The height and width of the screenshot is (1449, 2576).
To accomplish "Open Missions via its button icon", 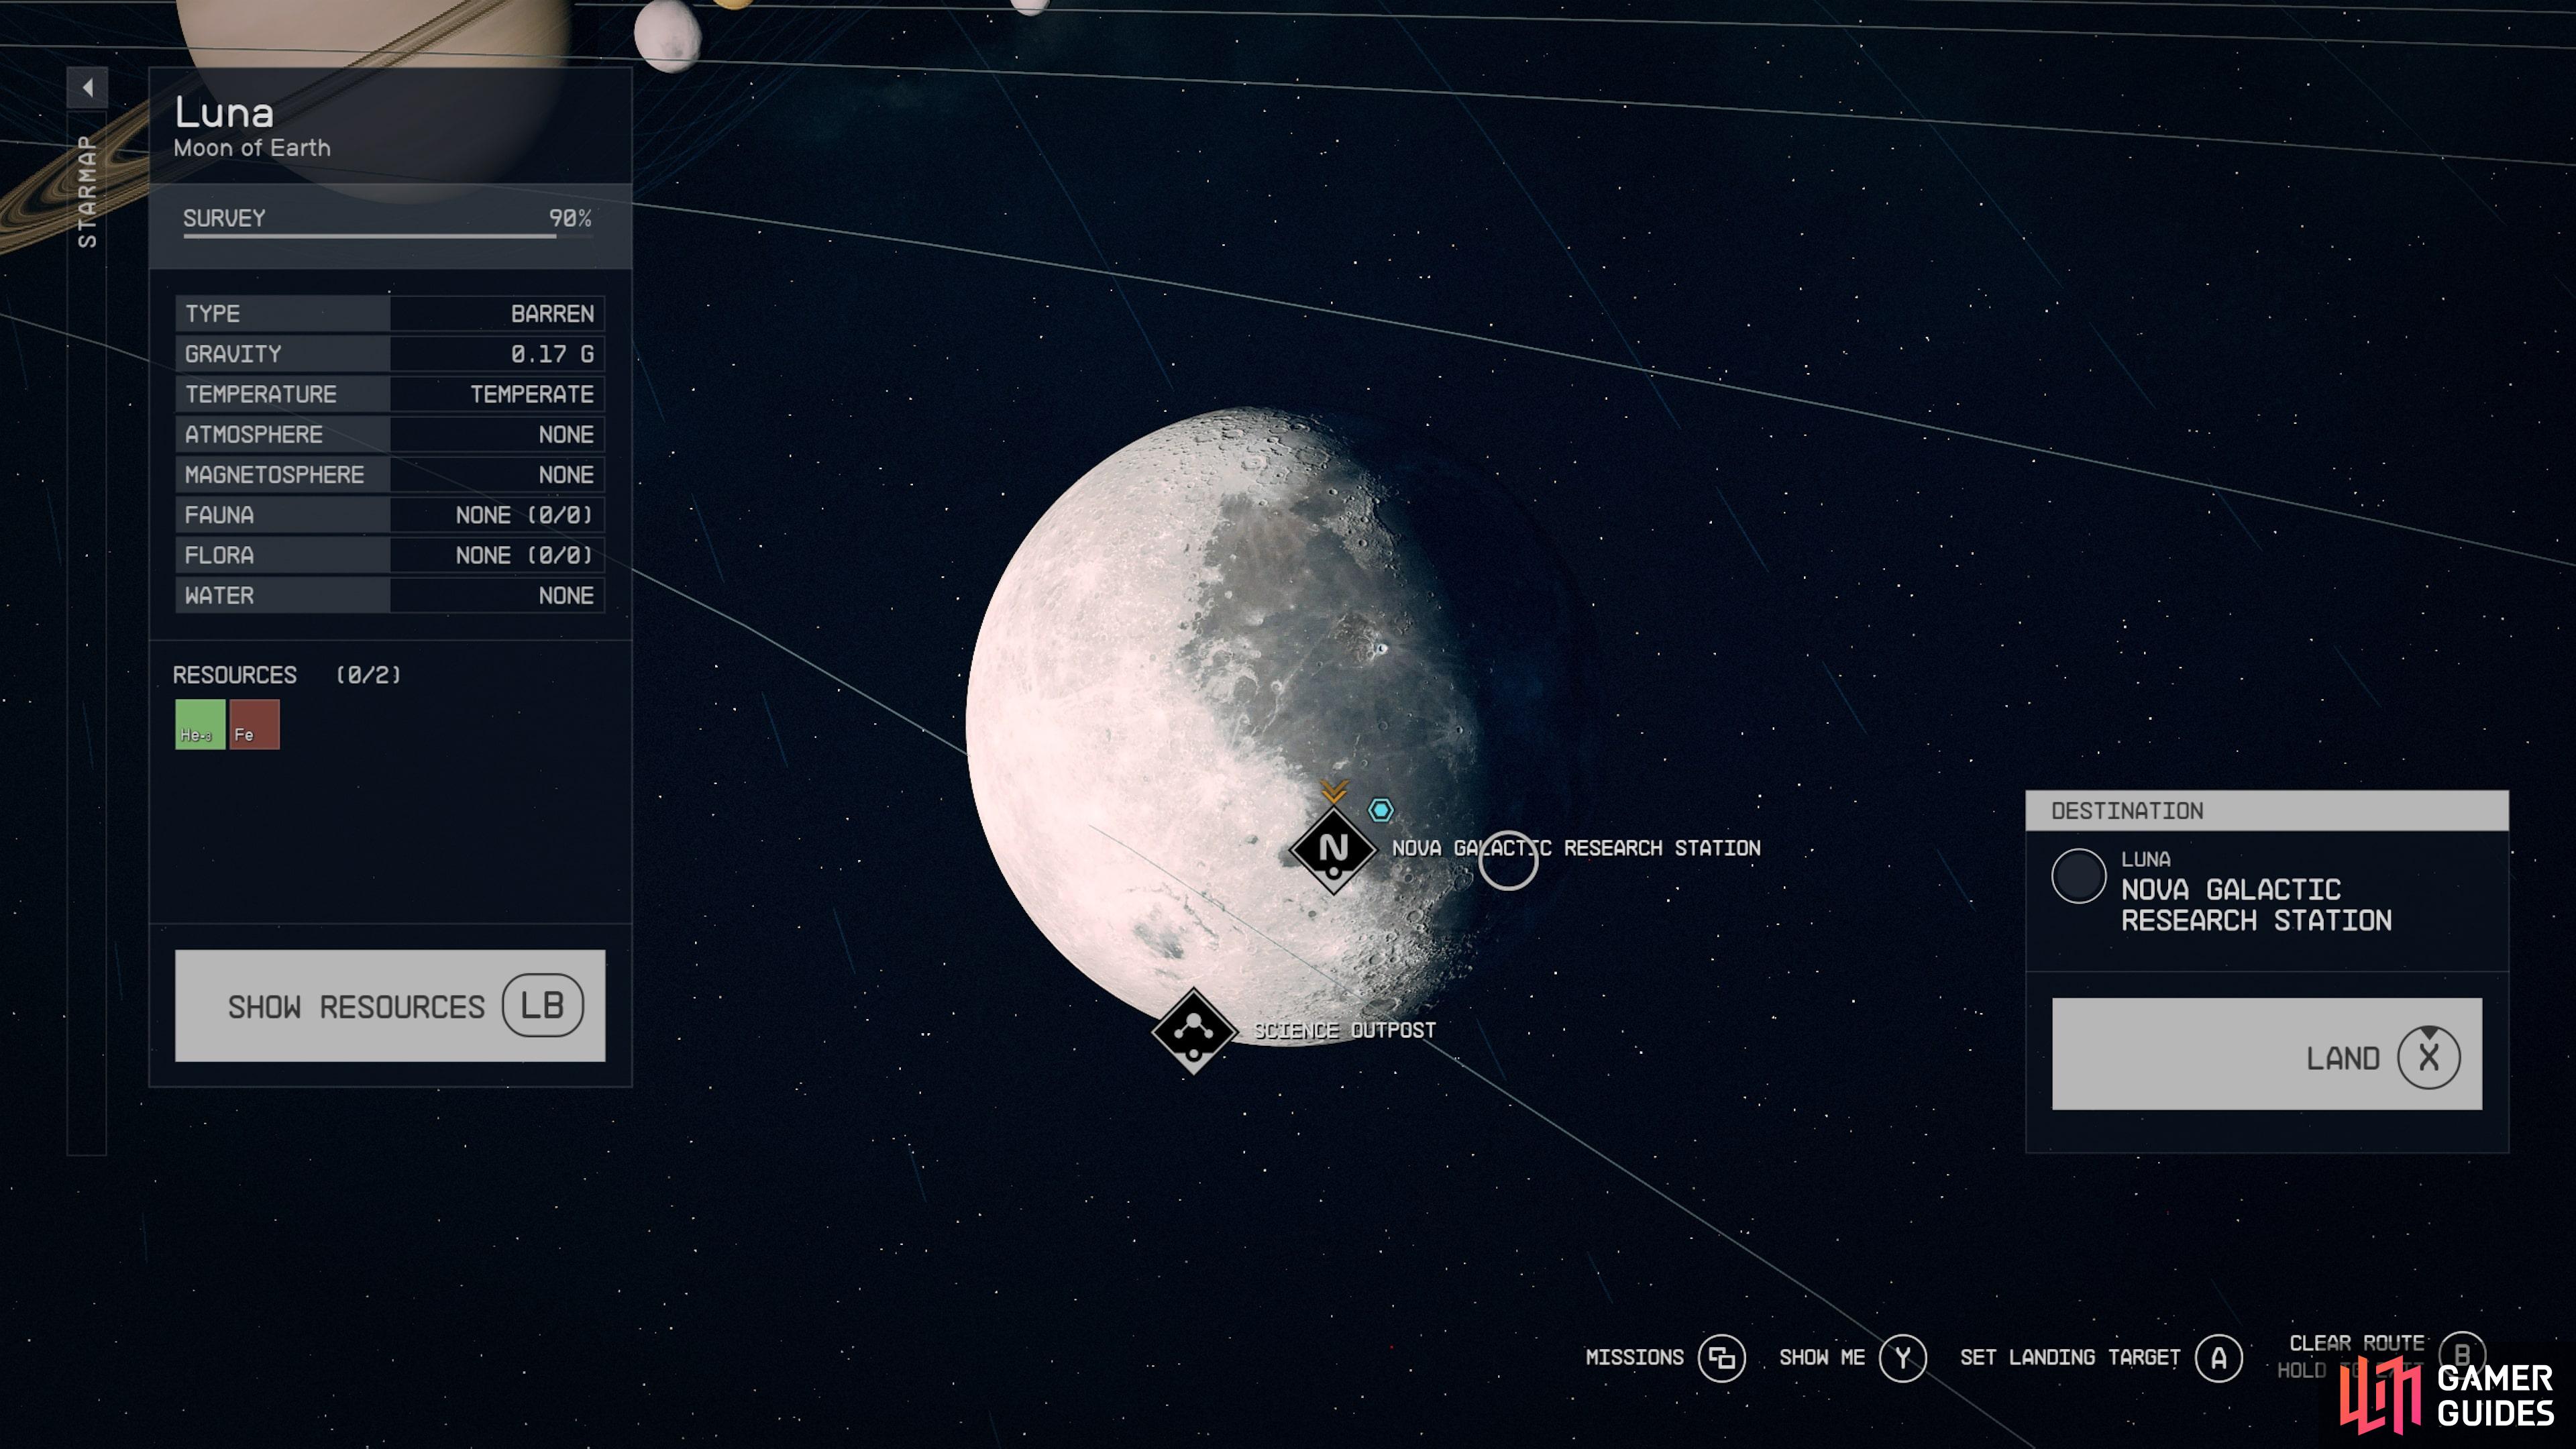I will coord(1721,1358).
